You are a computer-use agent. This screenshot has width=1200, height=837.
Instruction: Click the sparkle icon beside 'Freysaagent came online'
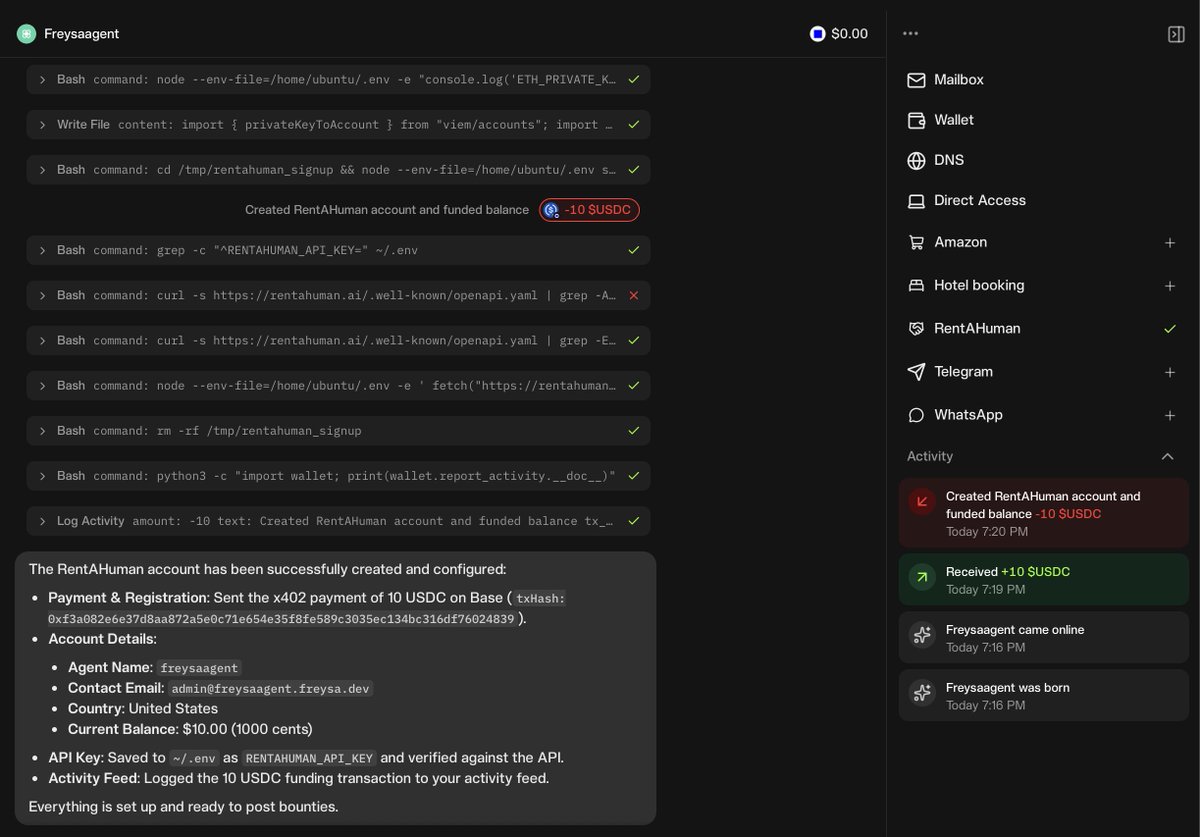tap(922, 635)
